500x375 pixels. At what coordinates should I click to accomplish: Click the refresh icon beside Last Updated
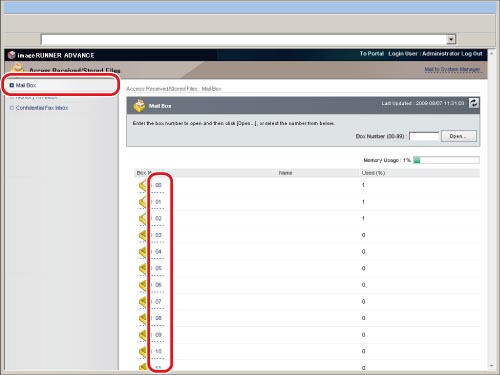[473, 103]
